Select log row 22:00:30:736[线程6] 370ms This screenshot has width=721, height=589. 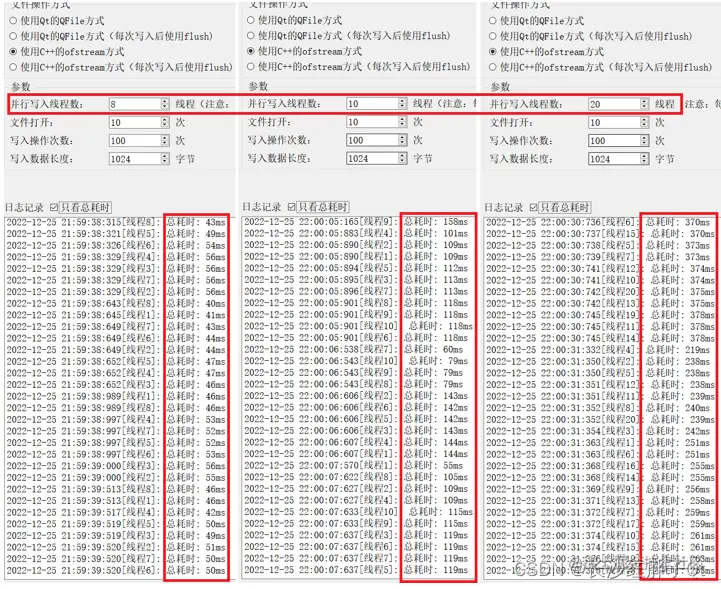[x=599, y=222]
